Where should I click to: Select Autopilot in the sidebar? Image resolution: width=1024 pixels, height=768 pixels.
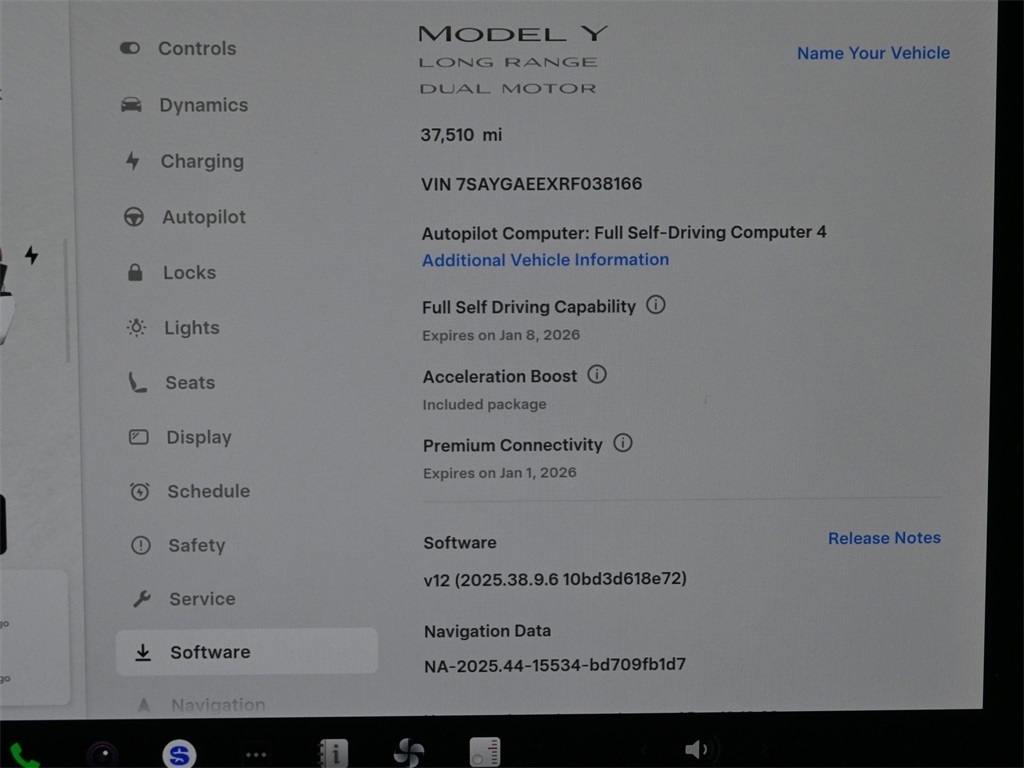(x=203, y=217)
